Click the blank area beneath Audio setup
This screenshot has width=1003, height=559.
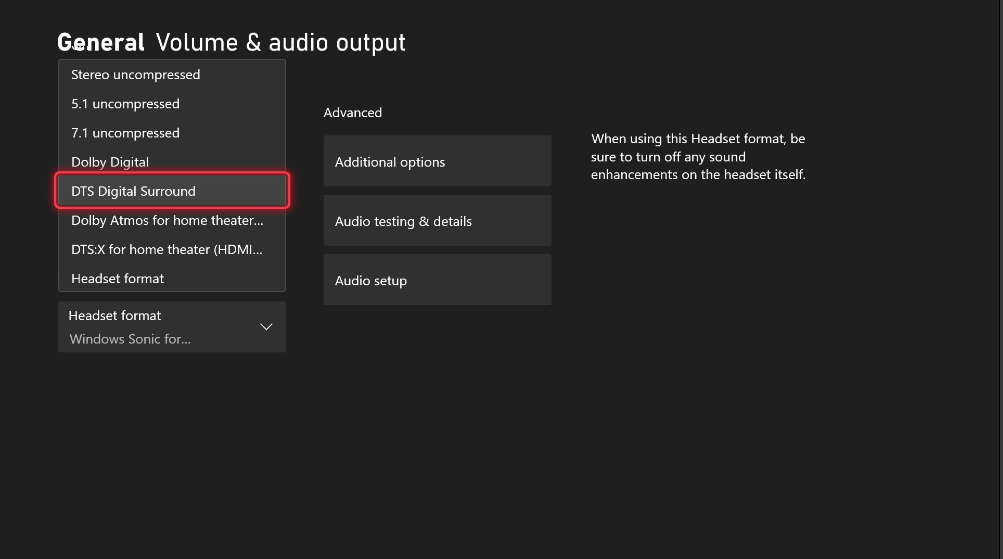[x=437, y=400]
